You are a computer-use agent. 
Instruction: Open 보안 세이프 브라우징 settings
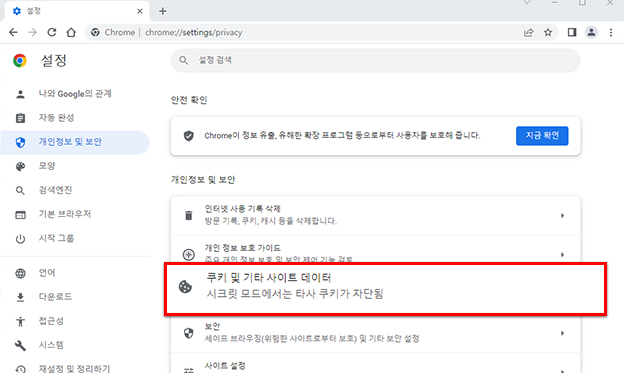(x=375, y=333)
